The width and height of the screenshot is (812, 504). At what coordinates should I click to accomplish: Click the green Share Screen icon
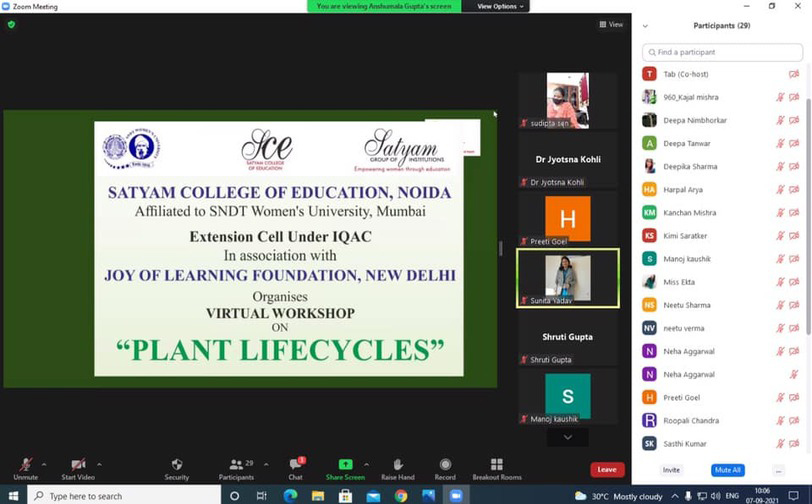tap(345, 465)
